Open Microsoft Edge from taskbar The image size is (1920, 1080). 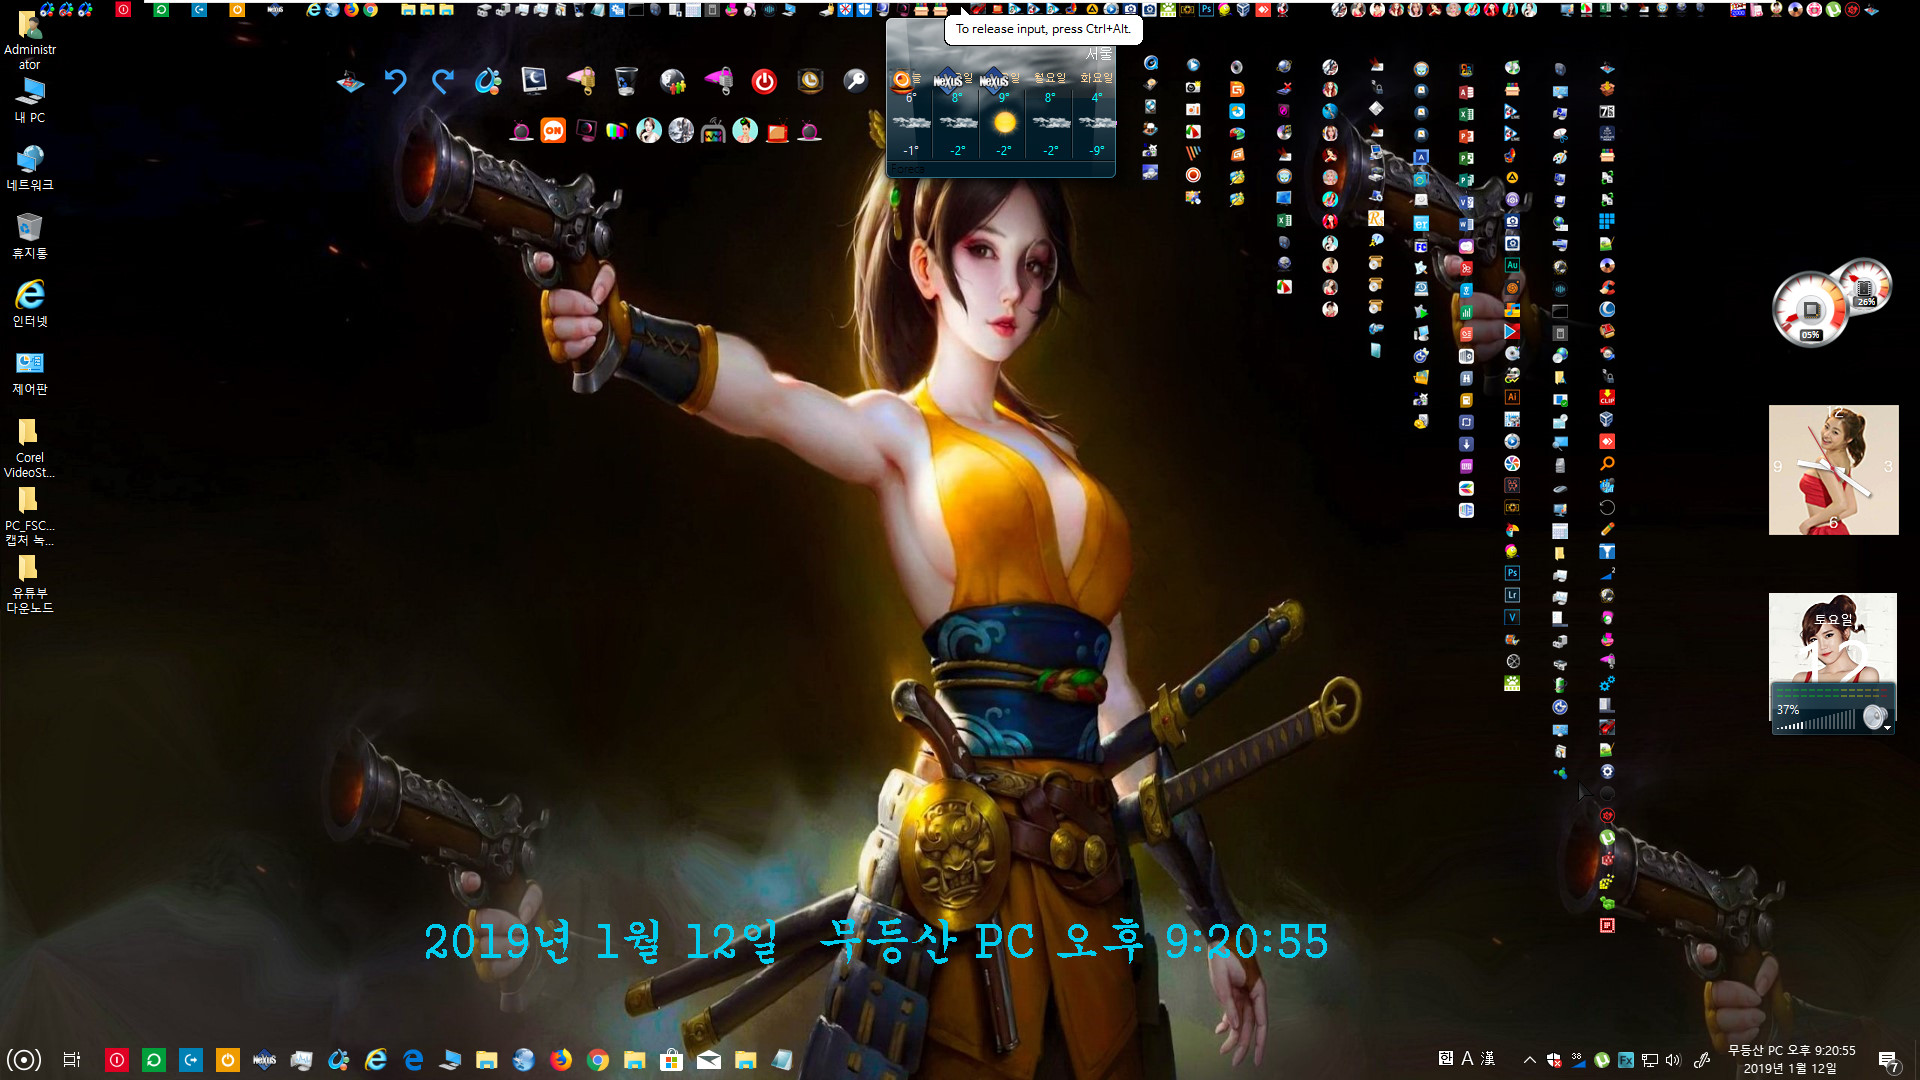click(413, 1060)
